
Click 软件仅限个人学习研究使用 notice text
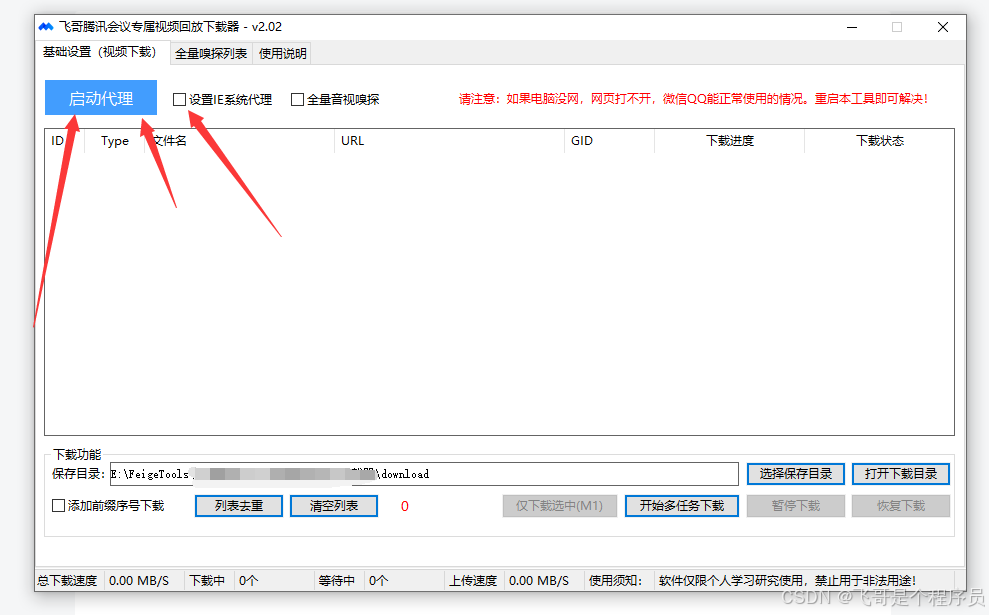coord(787,580)
